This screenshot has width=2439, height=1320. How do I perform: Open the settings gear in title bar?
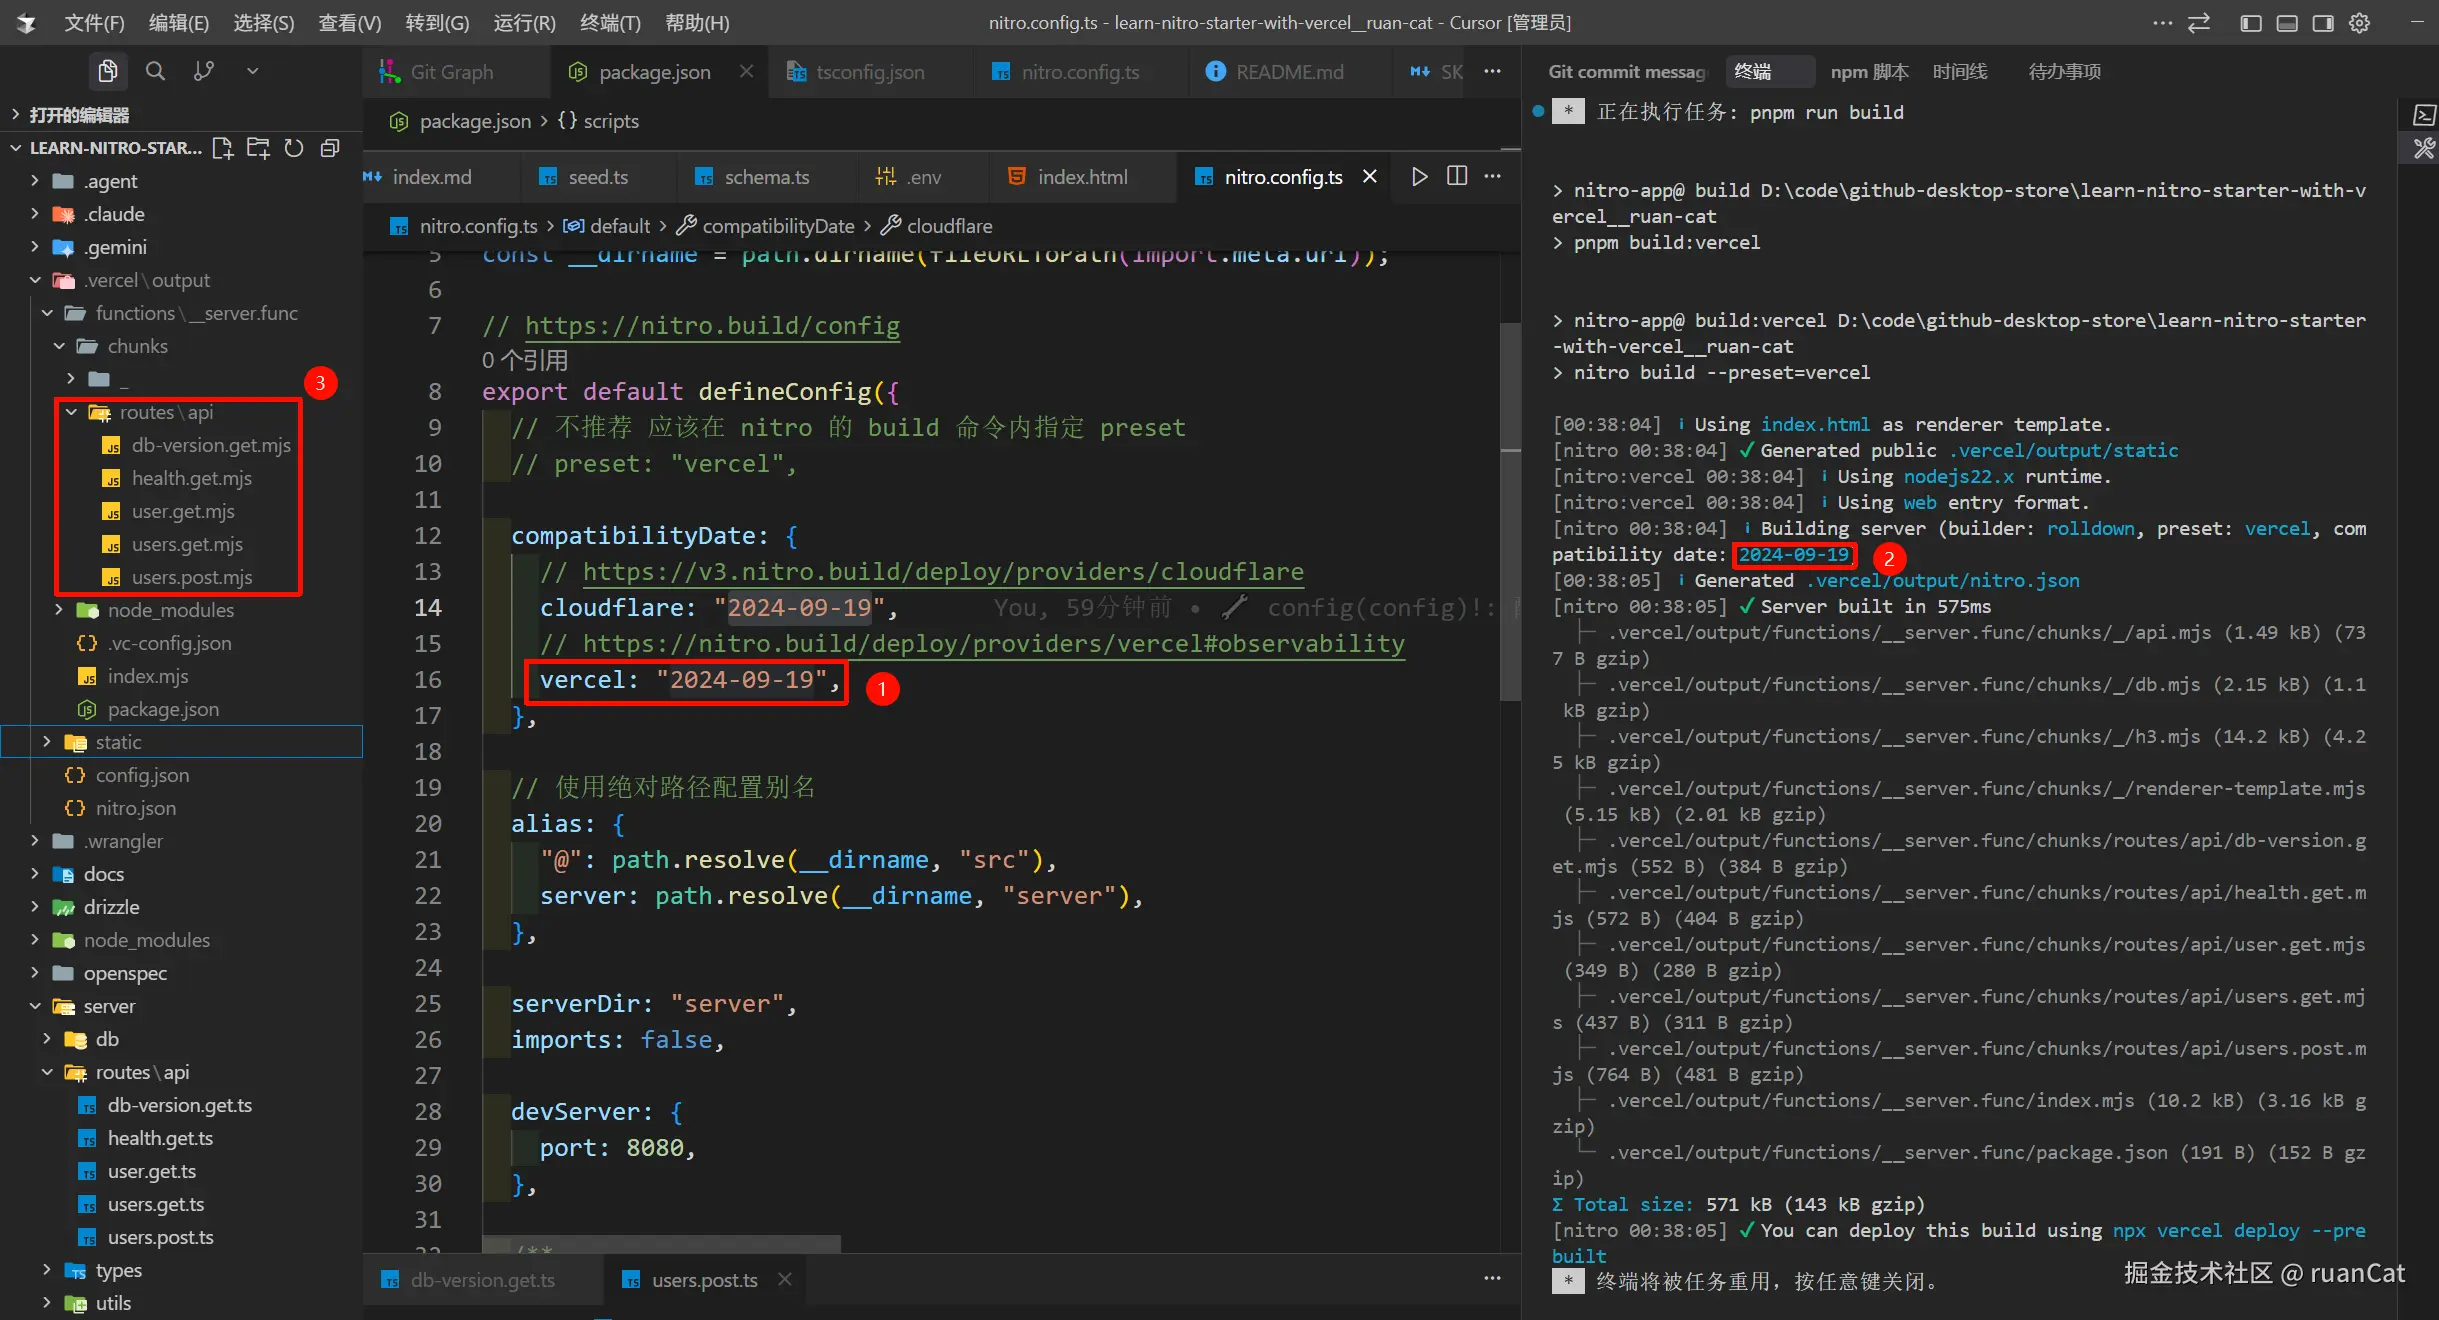pyautogui.click(x=2359, y=23)
